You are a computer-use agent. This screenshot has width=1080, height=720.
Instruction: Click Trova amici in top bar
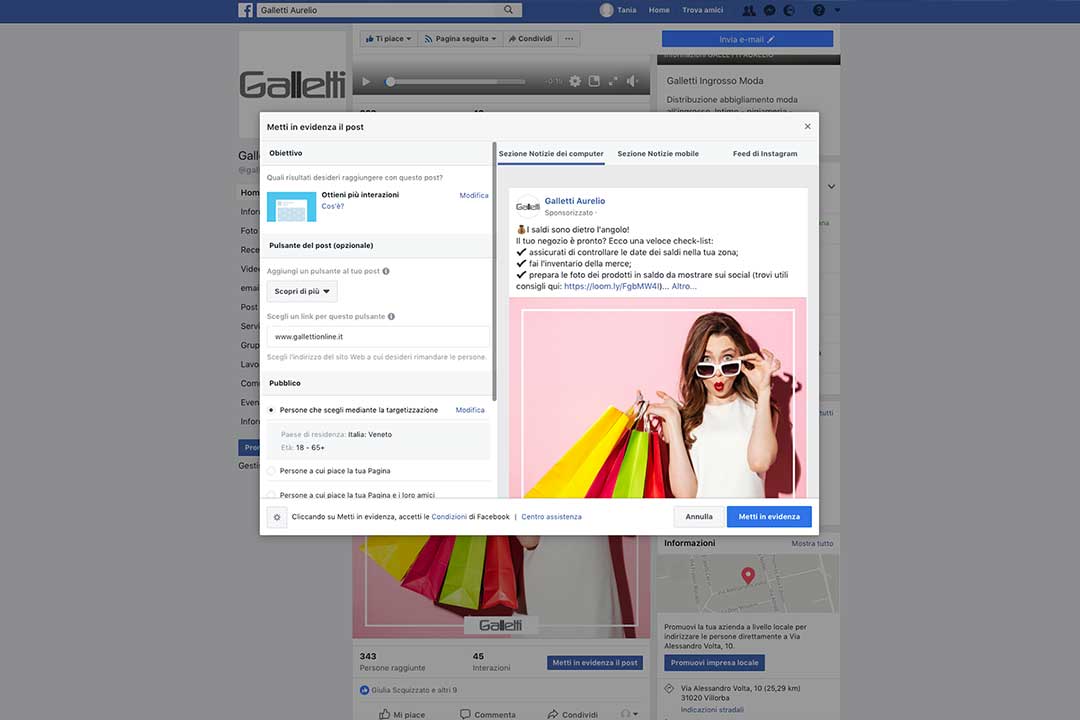pyautogui.click(x=703, y=10)
